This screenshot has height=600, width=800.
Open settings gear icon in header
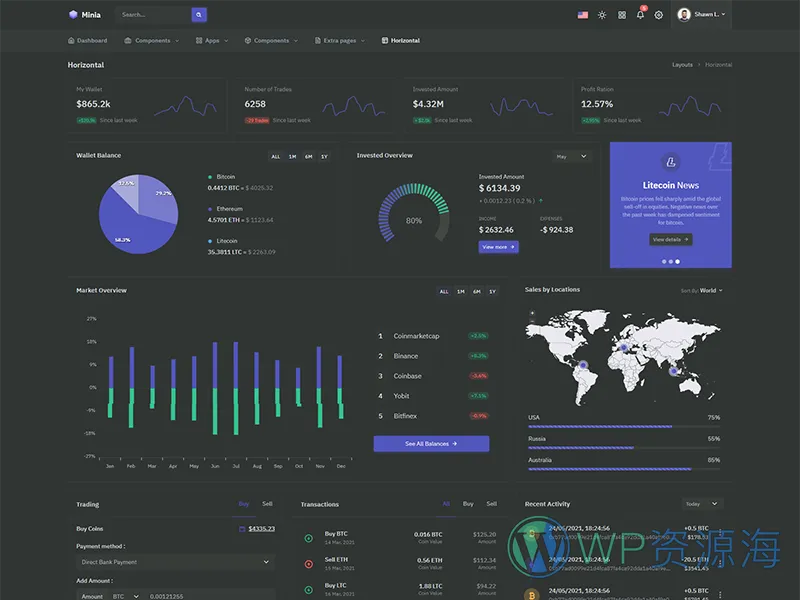coord(659,15)
